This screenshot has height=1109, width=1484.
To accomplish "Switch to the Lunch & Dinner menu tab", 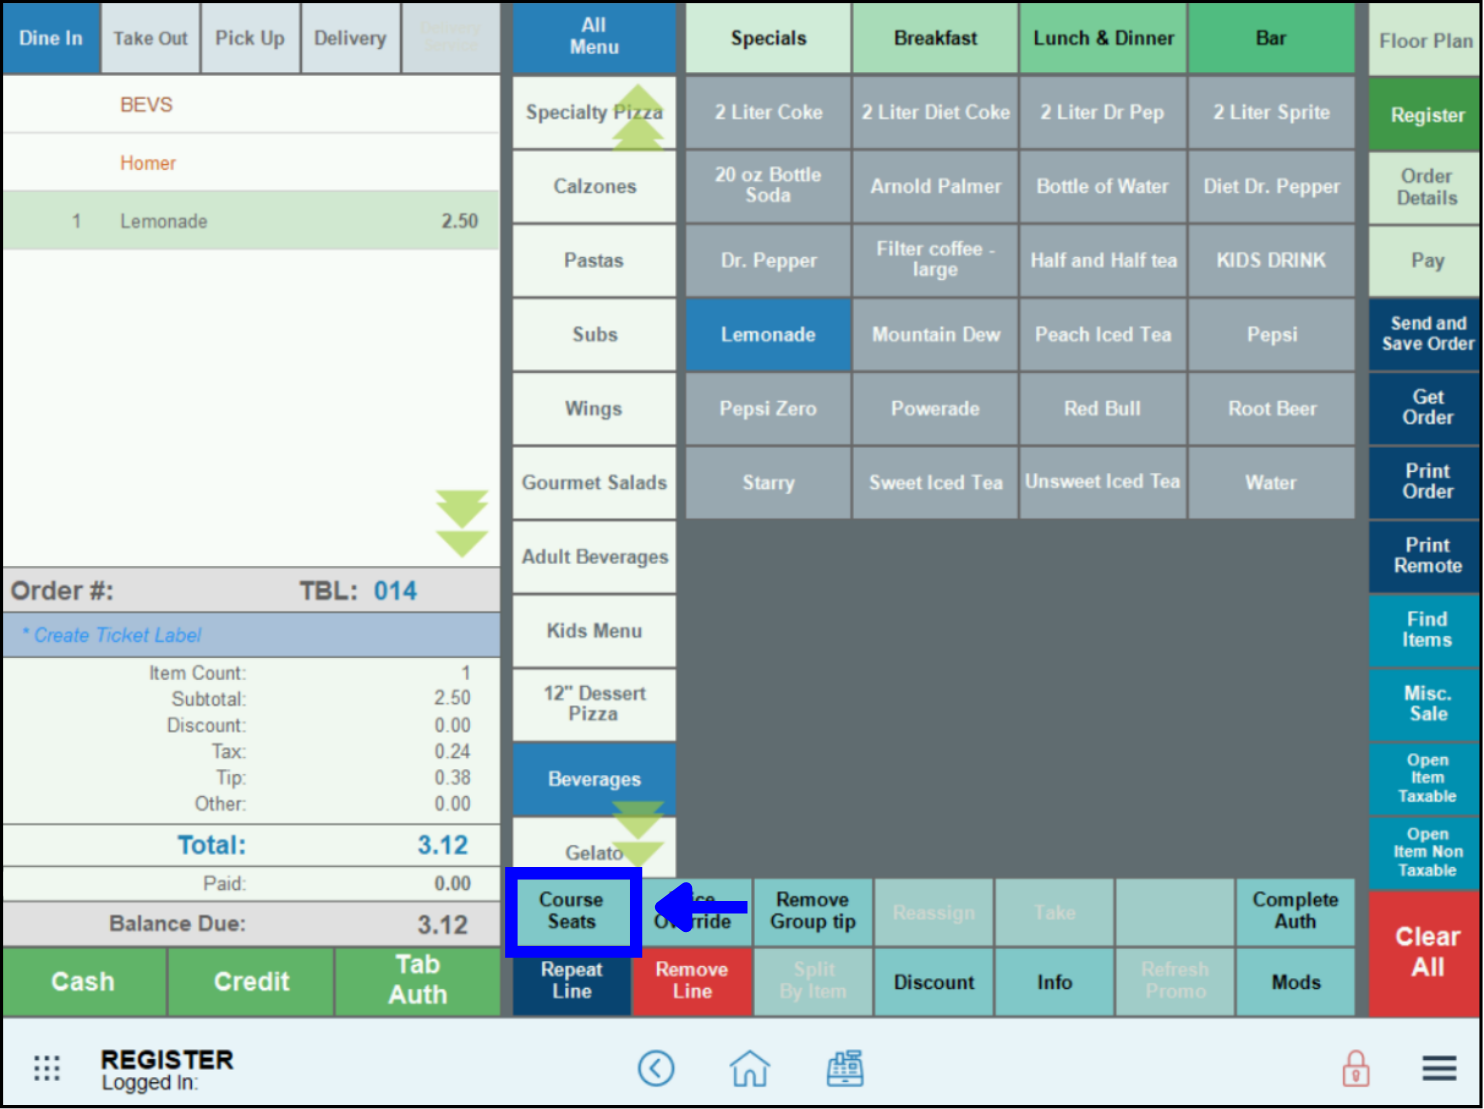I will coord(1103,38).
